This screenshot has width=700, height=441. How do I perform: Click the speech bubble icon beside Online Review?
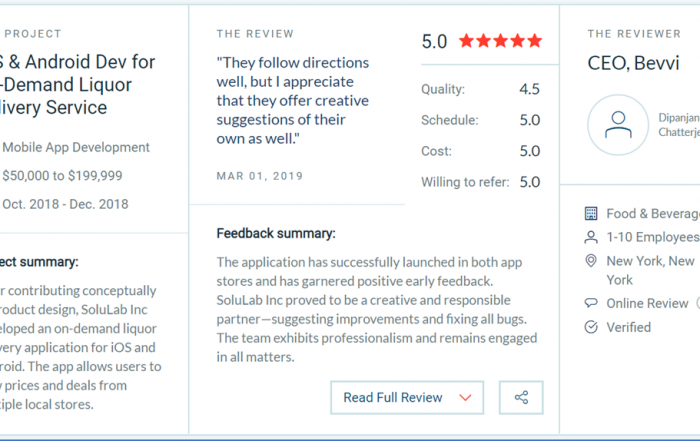tap(591, 304)
